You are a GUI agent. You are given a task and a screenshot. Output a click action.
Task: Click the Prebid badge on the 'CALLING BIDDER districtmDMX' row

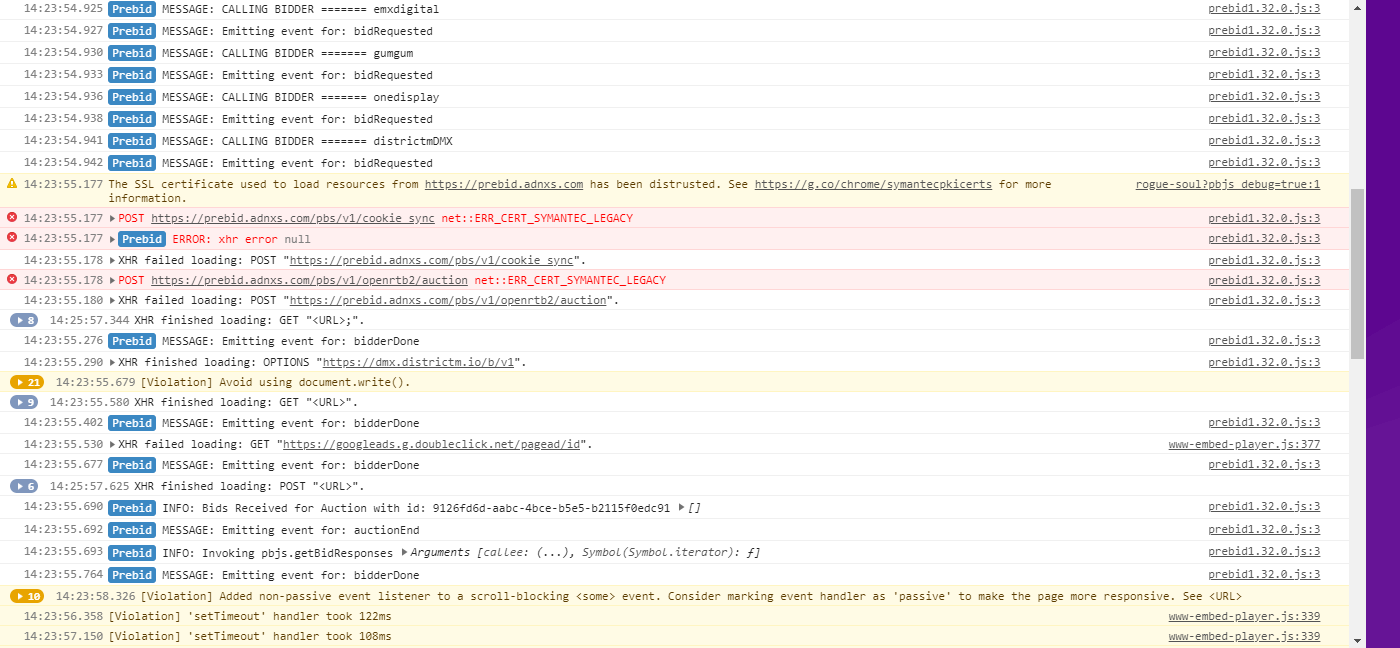[x=132, y=141]
